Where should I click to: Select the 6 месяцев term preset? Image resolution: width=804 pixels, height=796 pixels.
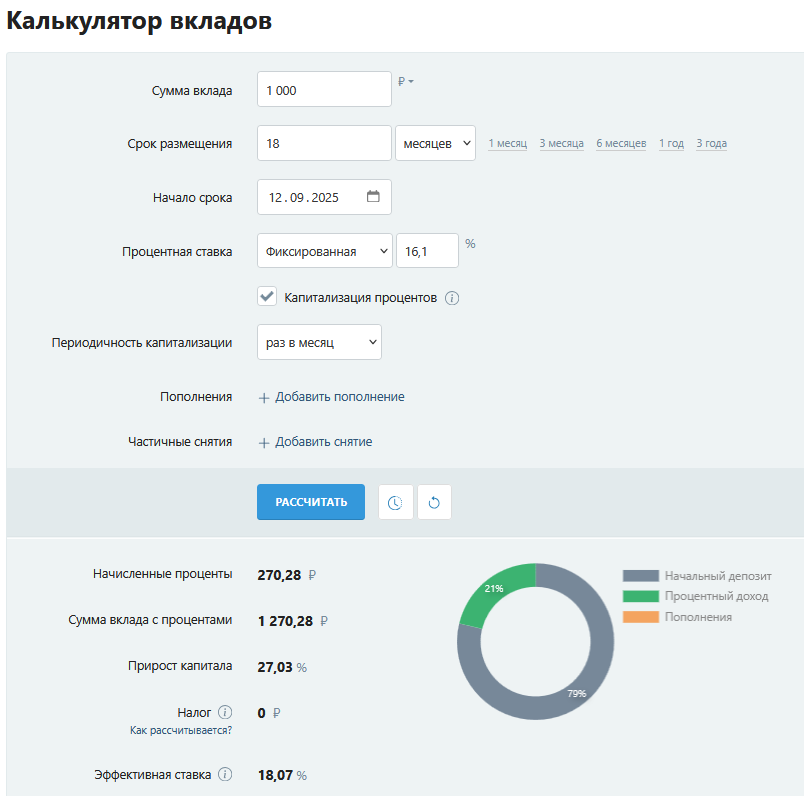620,143
